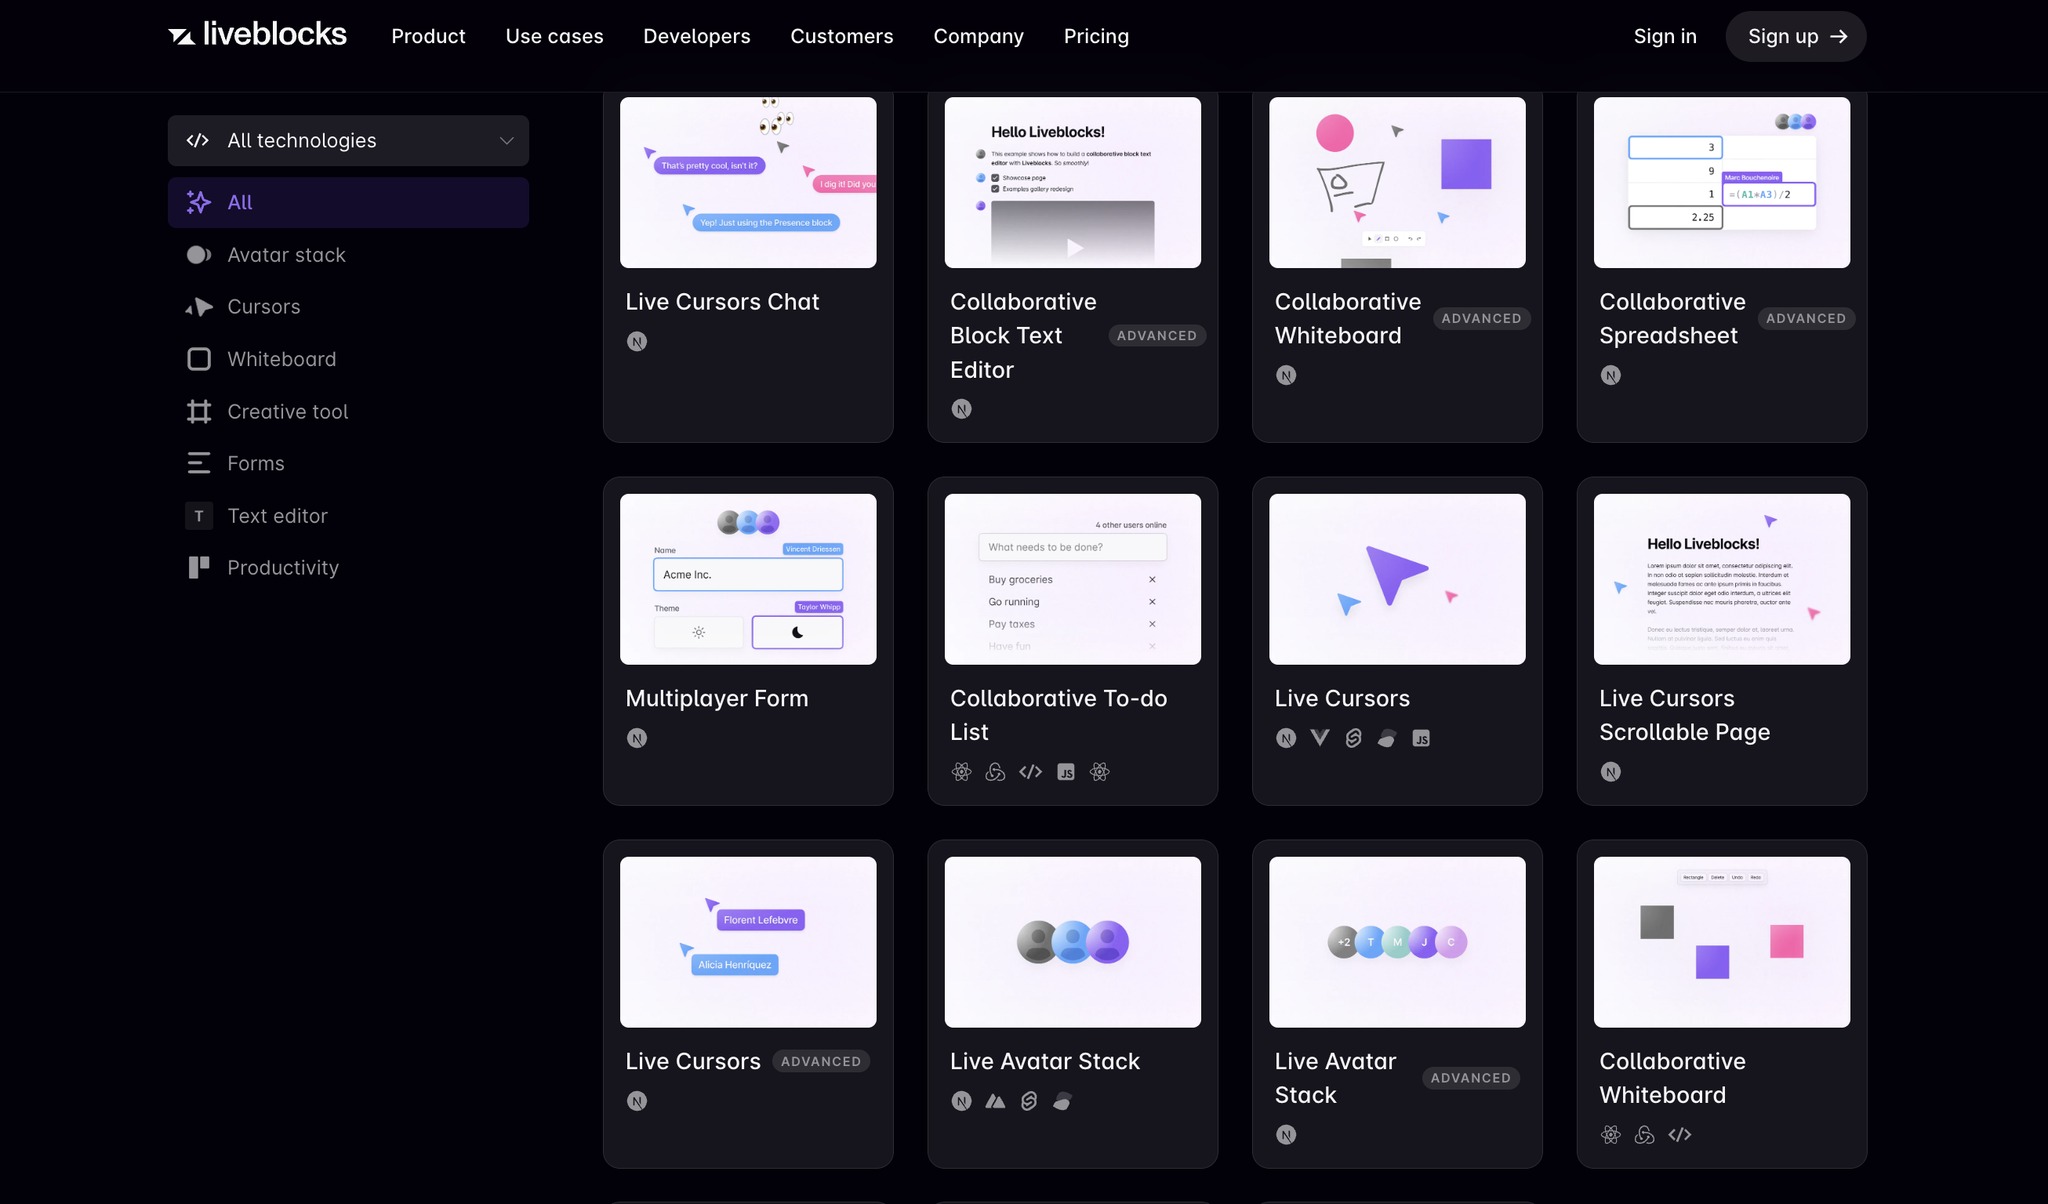The width and height of the screenshot is (2048, 1204).
Task: Filter by Cursors icon
Action: pos(199,307)
